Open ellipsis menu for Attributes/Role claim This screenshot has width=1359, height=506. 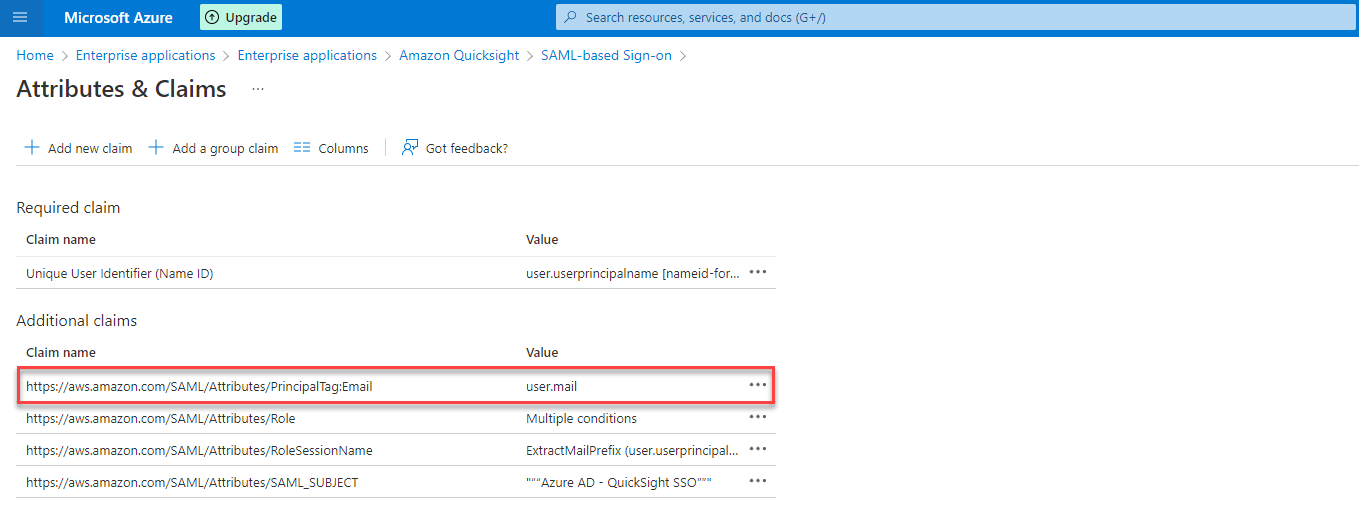coord(758,417)
